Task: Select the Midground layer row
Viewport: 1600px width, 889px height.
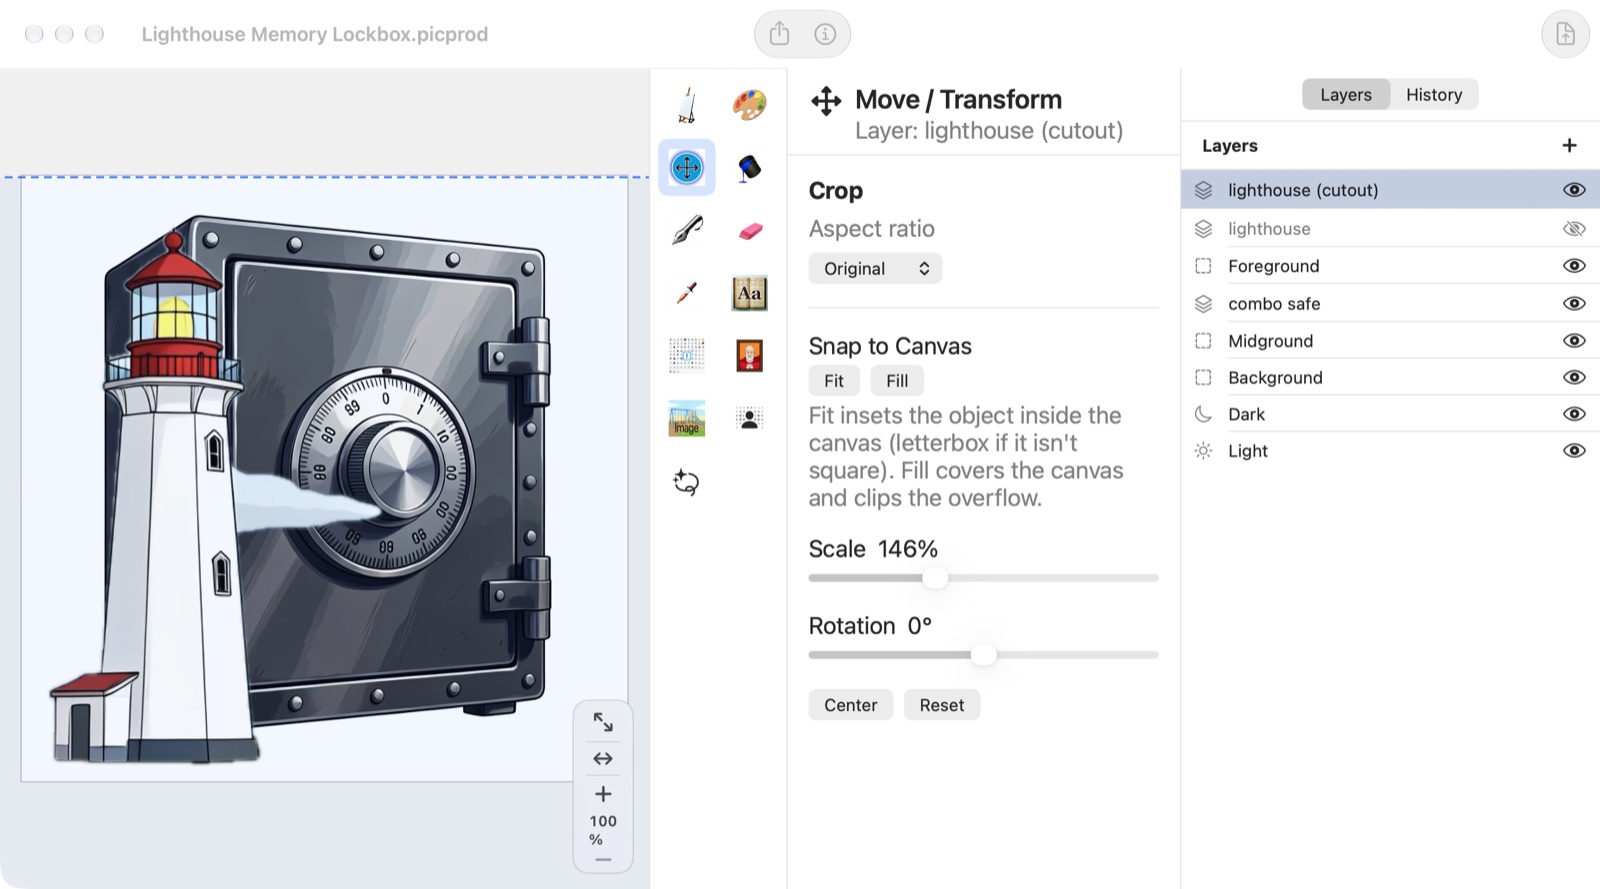Action: pyautogui.click(x=1390, y=340)
